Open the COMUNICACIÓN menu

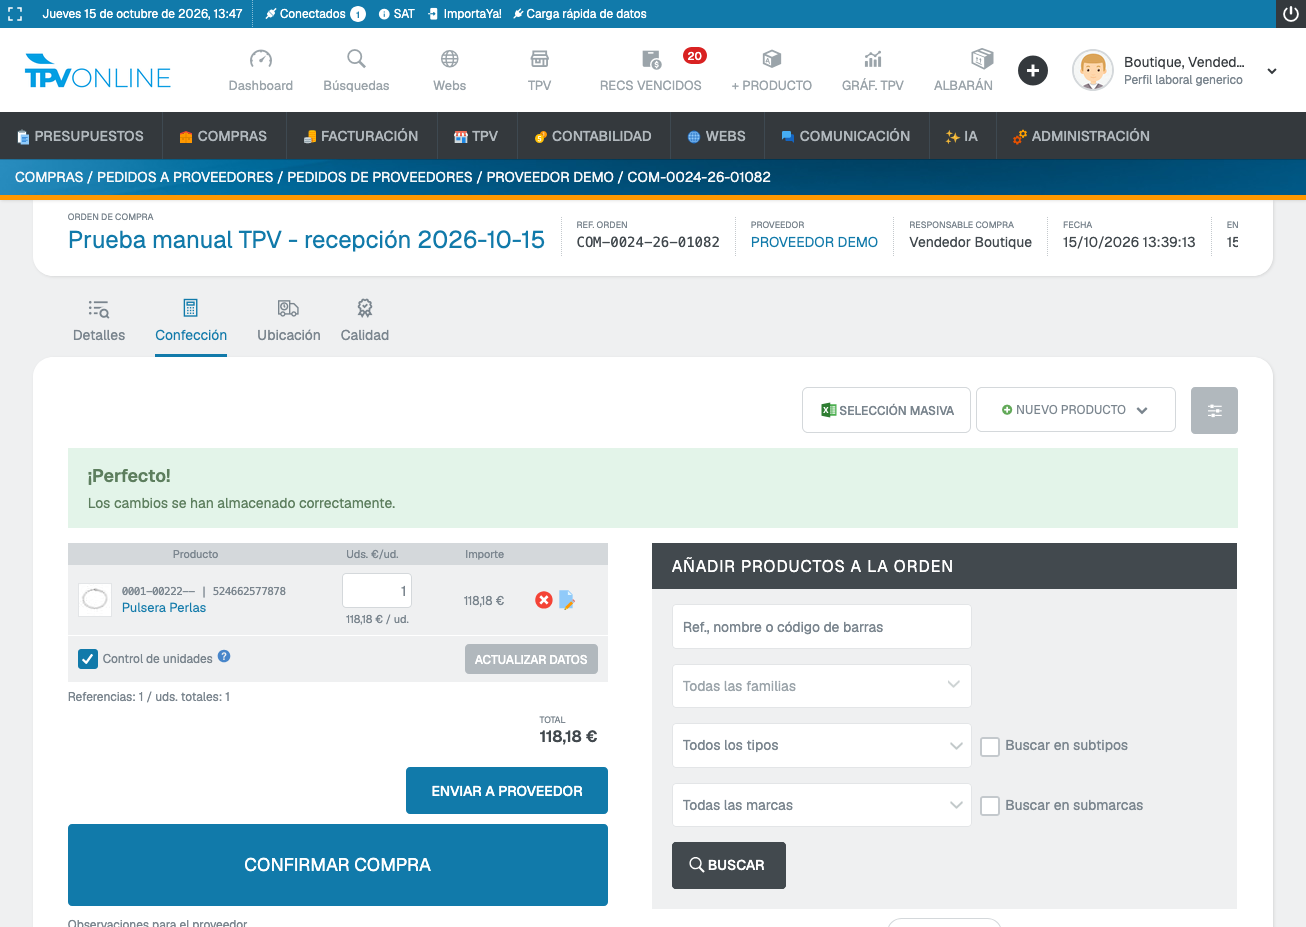(846, 136)
